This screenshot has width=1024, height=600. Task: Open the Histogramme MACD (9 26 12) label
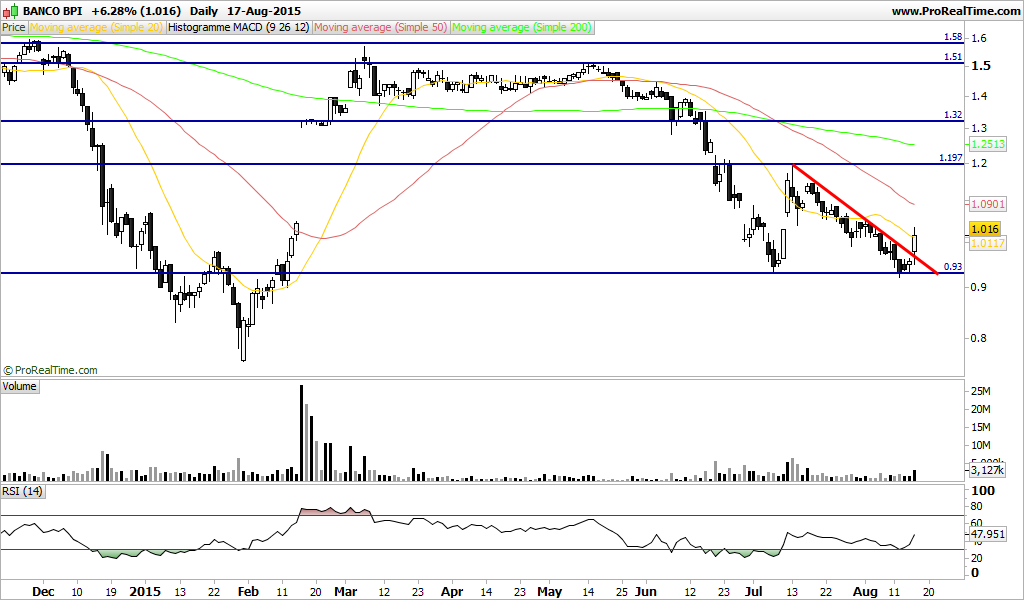[x=239, y=27]
